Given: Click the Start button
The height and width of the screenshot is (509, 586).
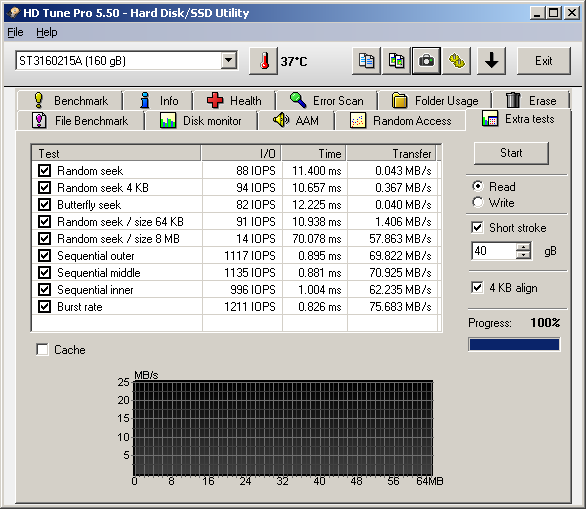Looking at the screenshot, I should click(511, 153).
